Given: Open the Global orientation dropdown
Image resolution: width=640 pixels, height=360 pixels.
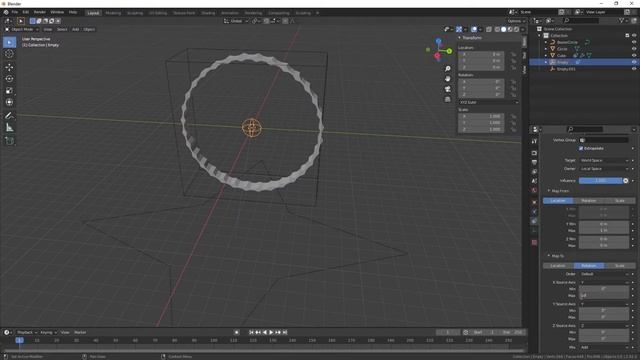Looking at the screenshot, I should [236, 21].
